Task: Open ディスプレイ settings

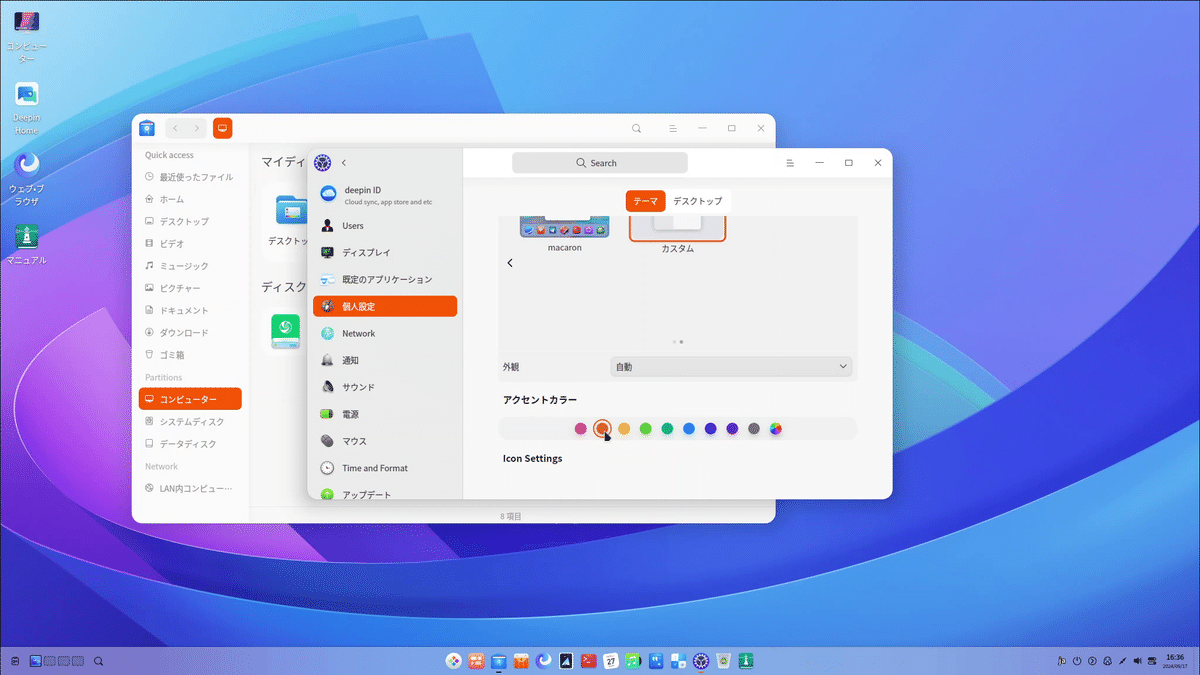Action: (x=385, y=253)
